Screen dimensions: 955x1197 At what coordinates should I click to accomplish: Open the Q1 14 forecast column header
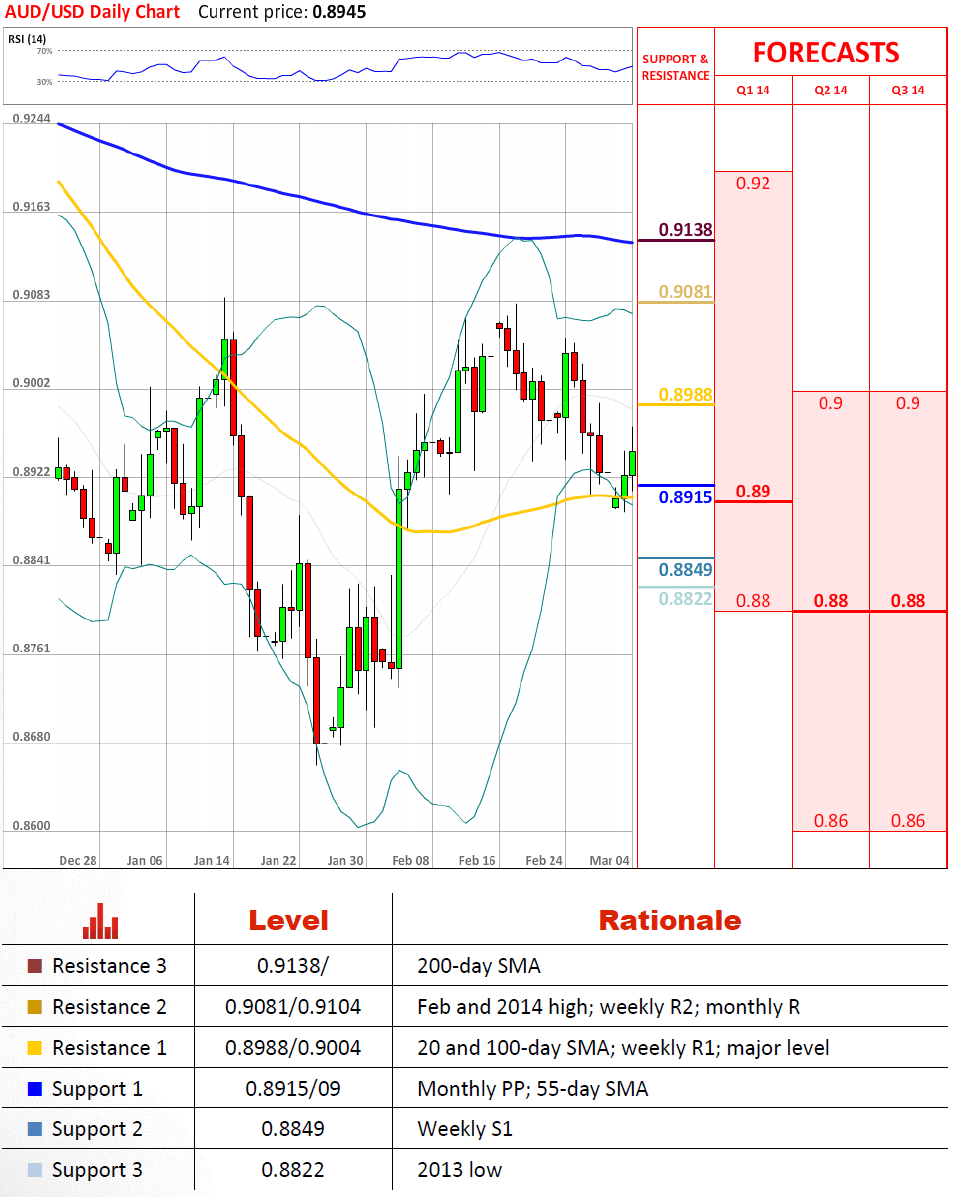click(x=753, y=90)
